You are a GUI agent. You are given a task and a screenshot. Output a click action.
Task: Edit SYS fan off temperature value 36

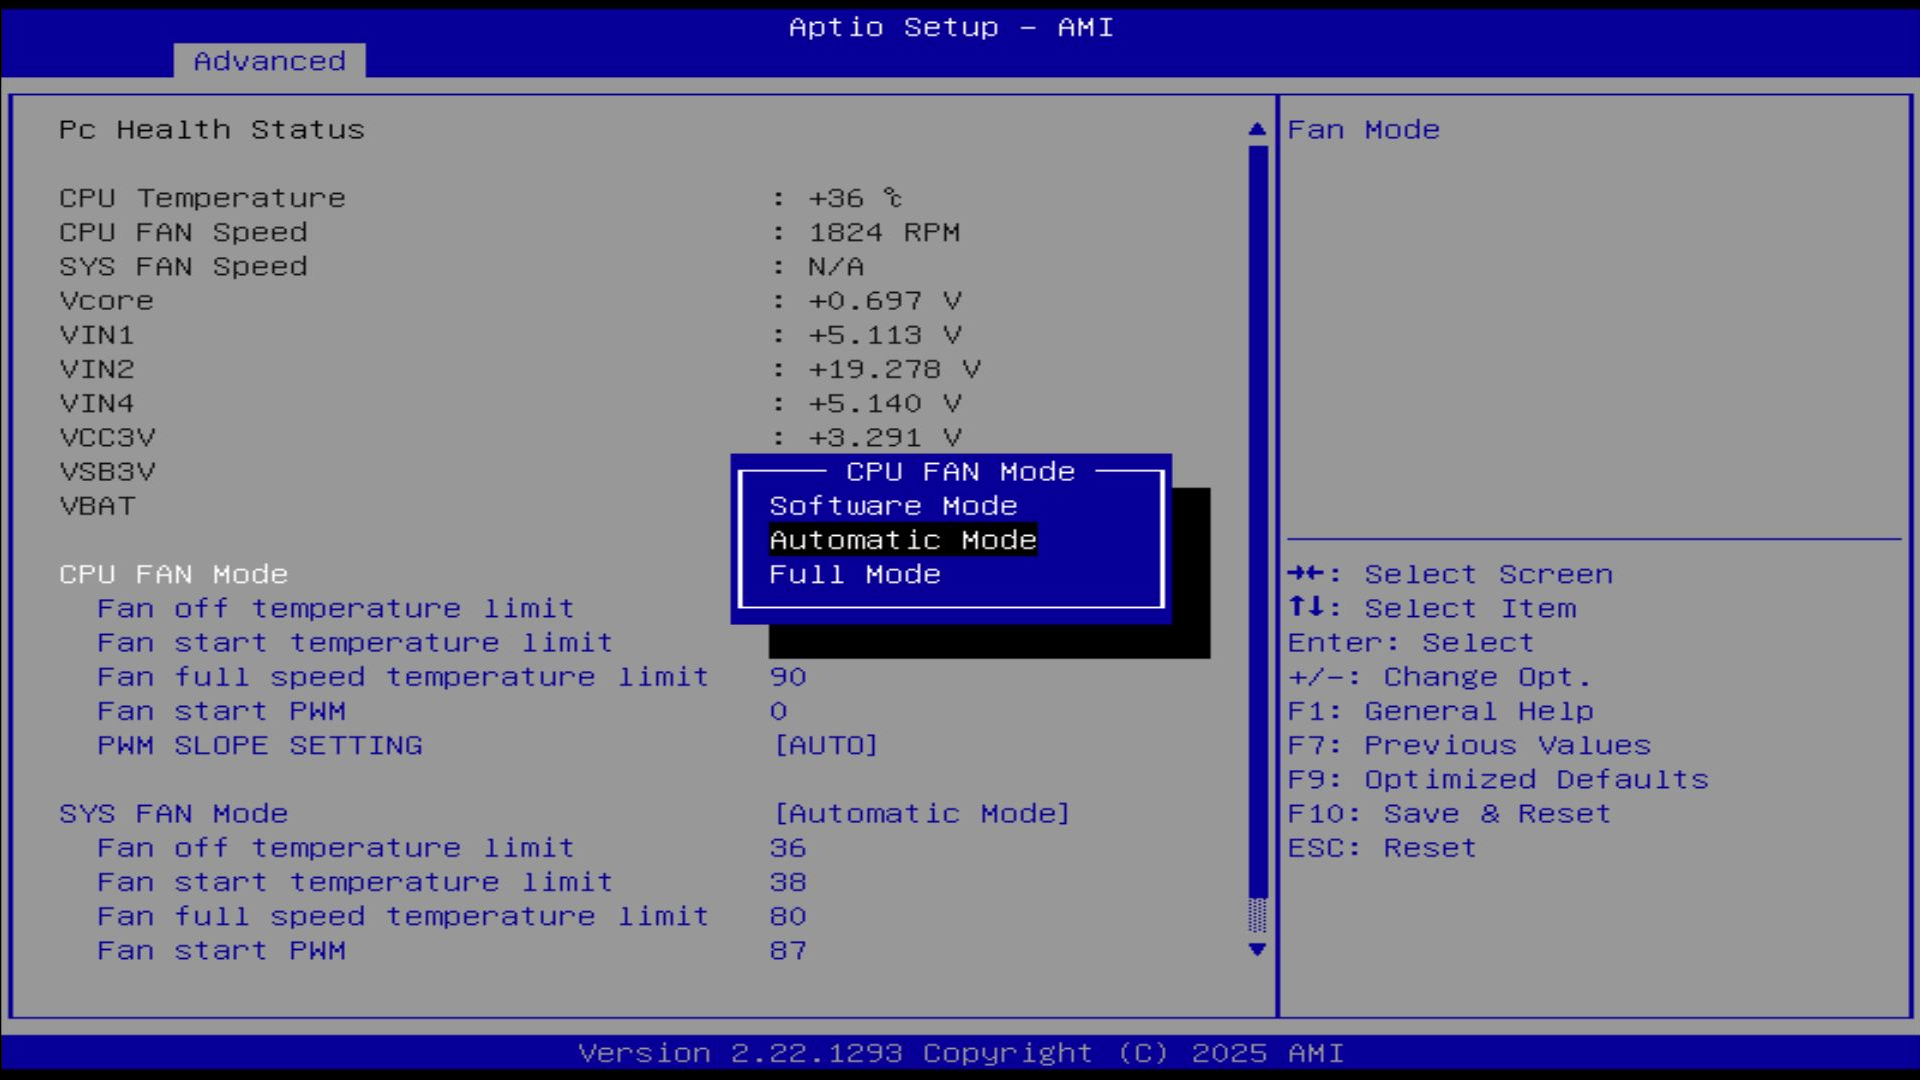[787, 848]
